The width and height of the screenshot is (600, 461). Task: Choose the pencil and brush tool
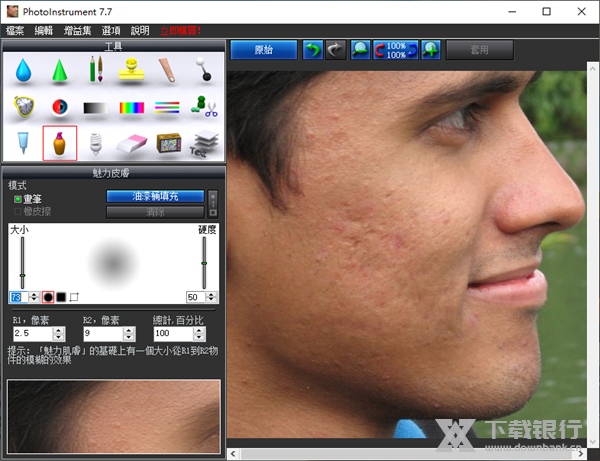tap(96, 70)
